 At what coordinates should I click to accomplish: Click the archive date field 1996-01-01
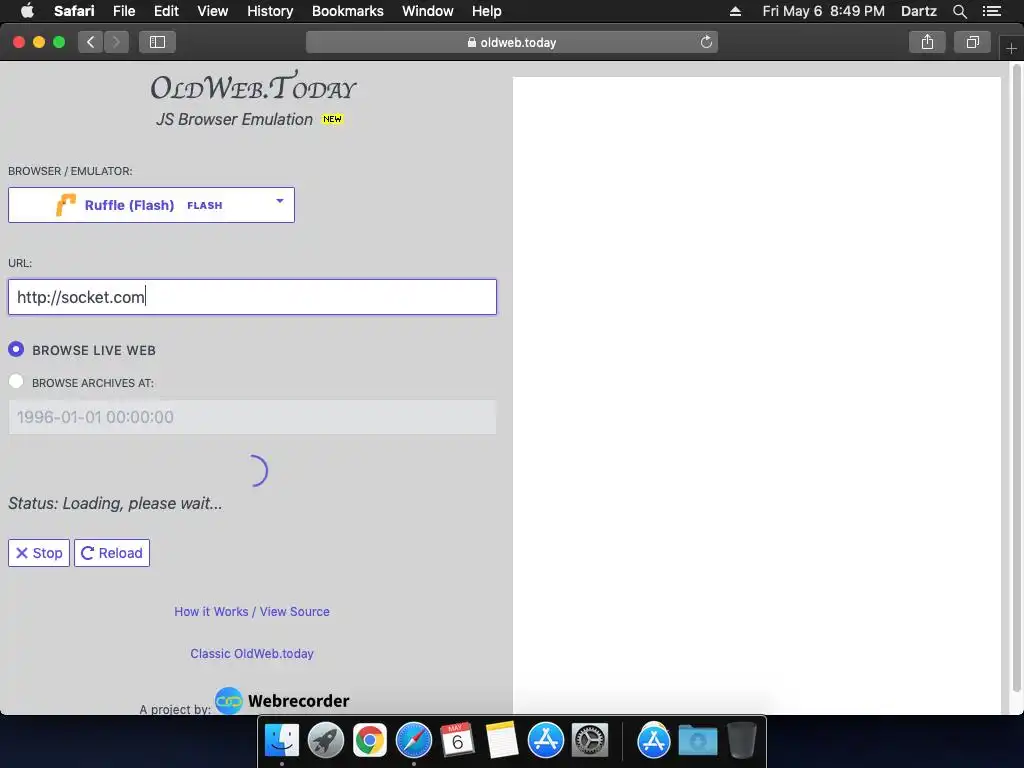click(252, 417)
